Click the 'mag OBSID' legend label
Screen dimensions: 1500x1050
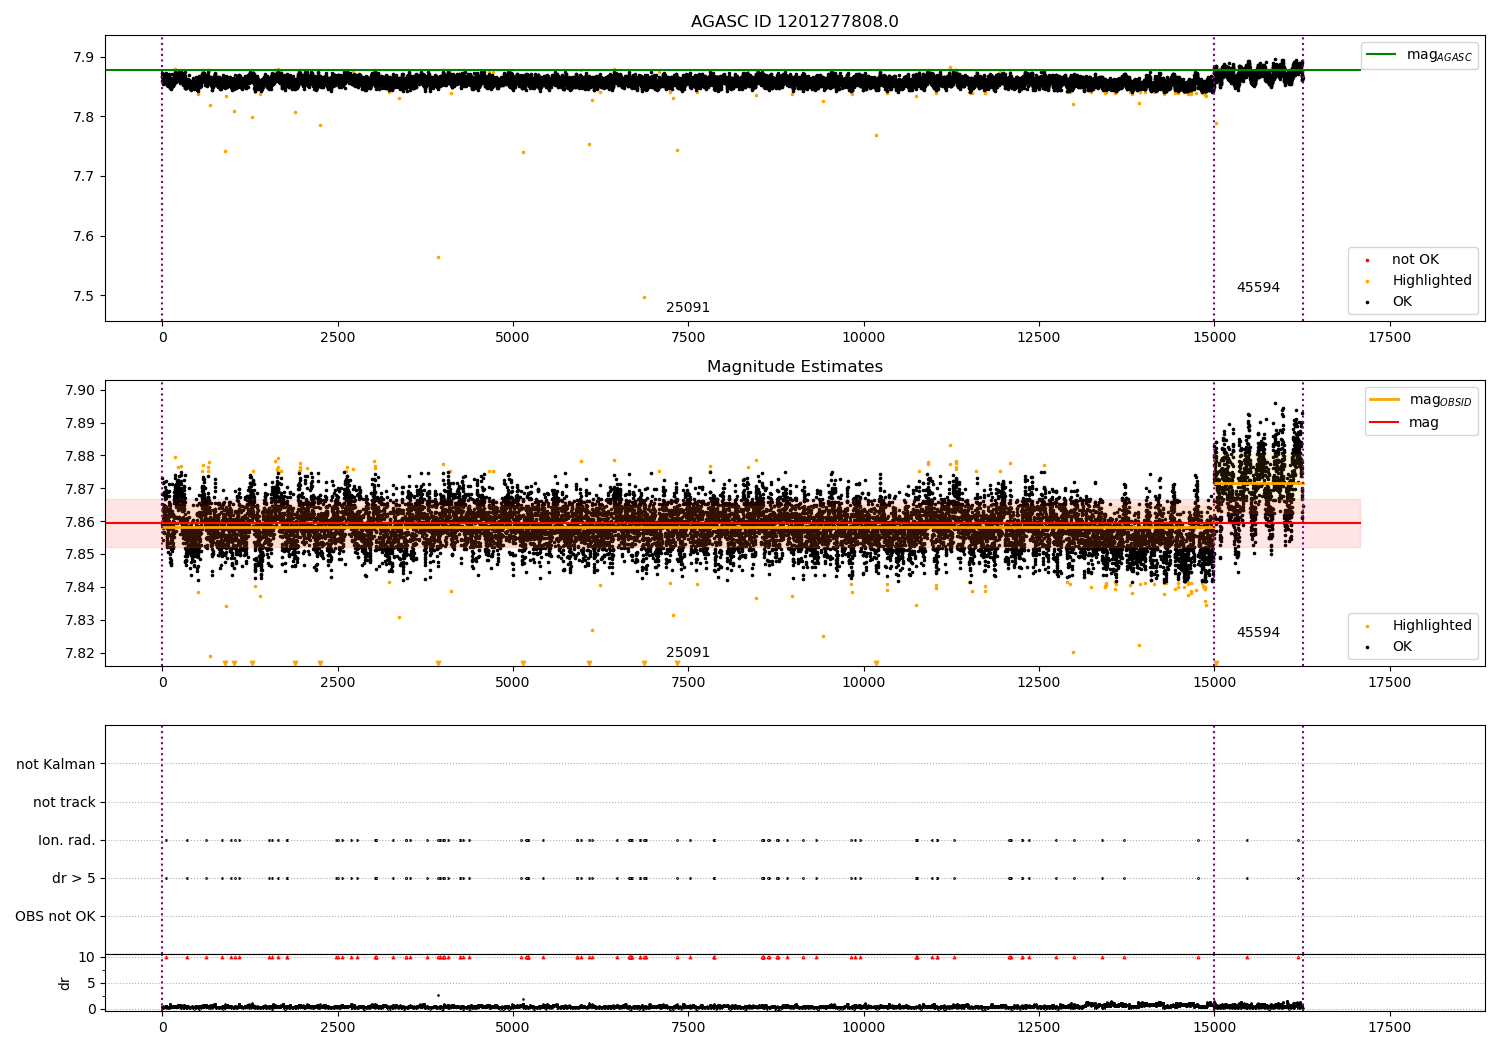(1440, 400)
